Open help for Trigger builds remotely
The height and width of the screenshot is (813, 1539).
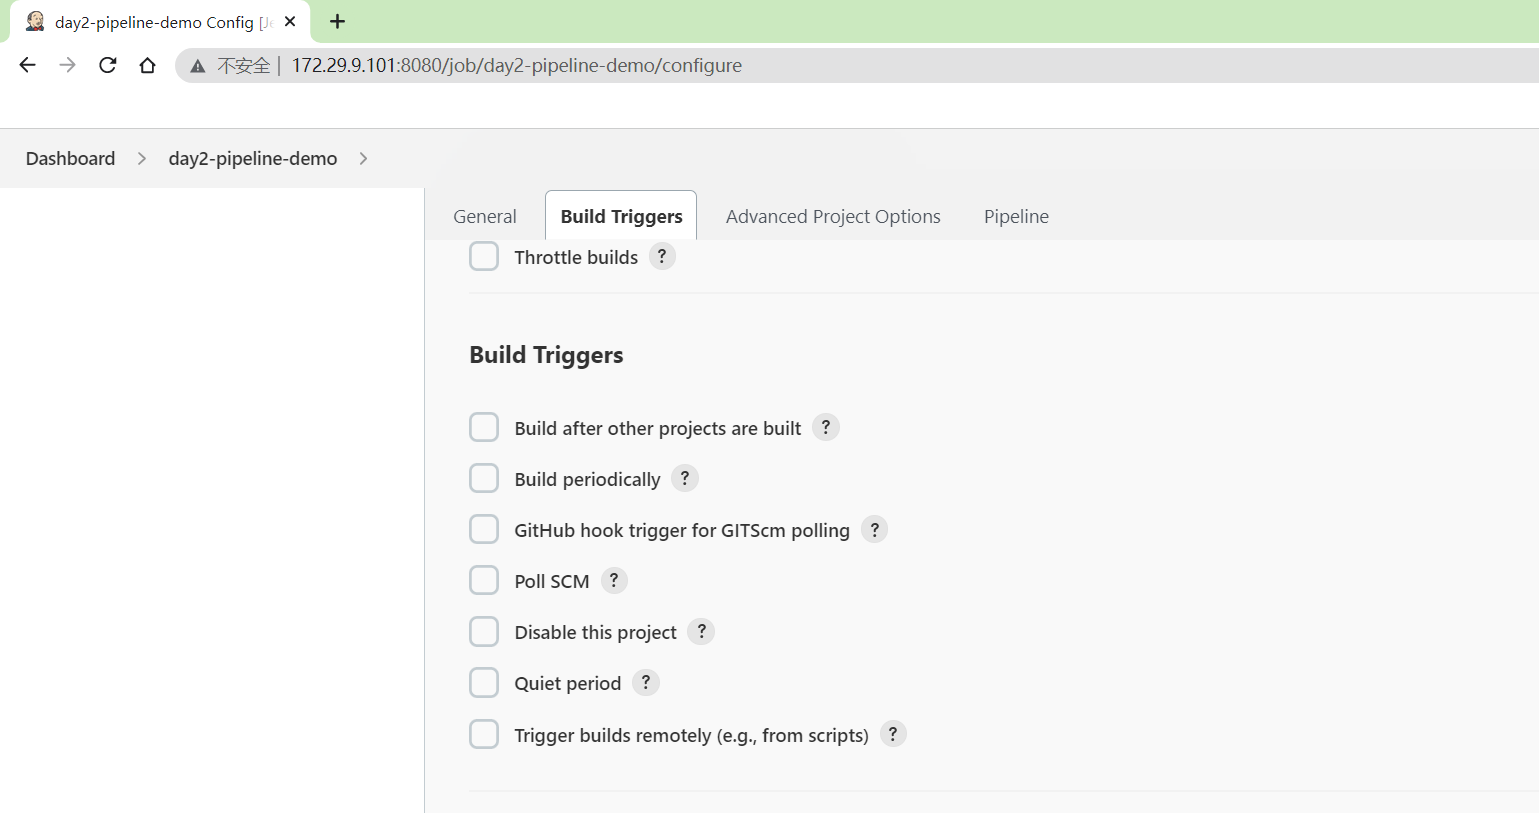(x=893, y=734)
